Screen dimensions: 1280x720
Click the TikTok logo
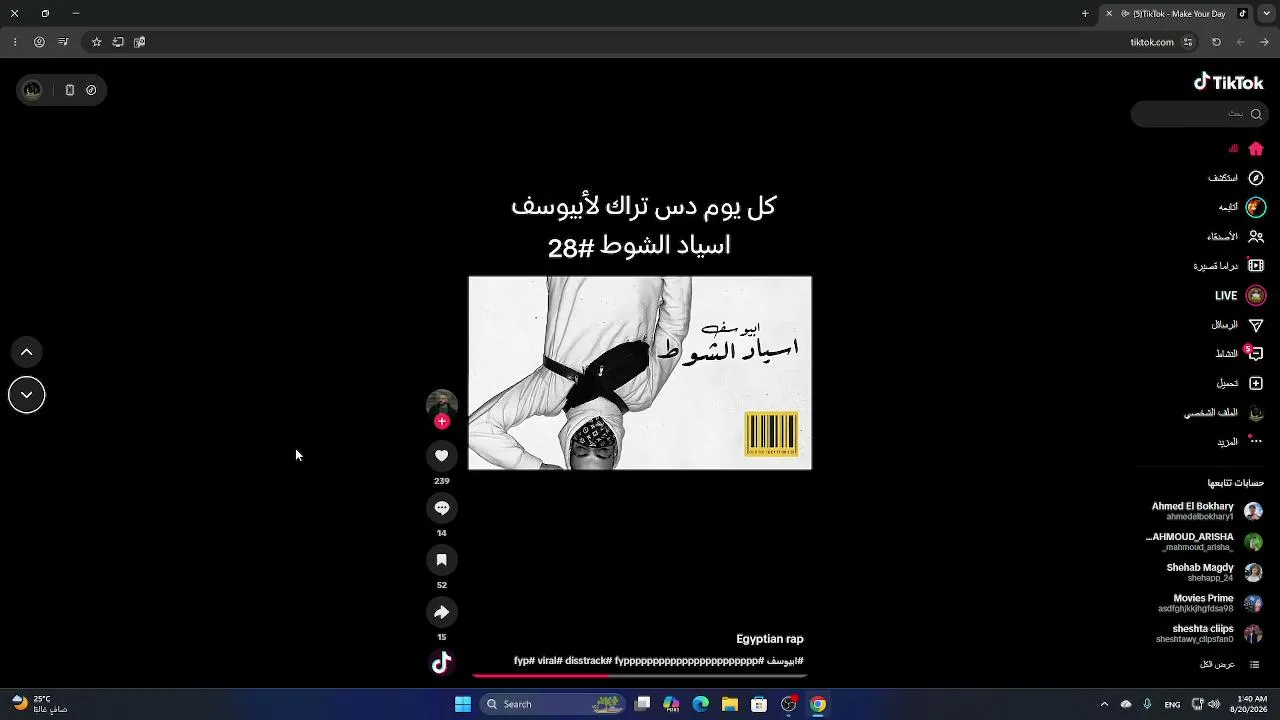(x=1229, y=82)
